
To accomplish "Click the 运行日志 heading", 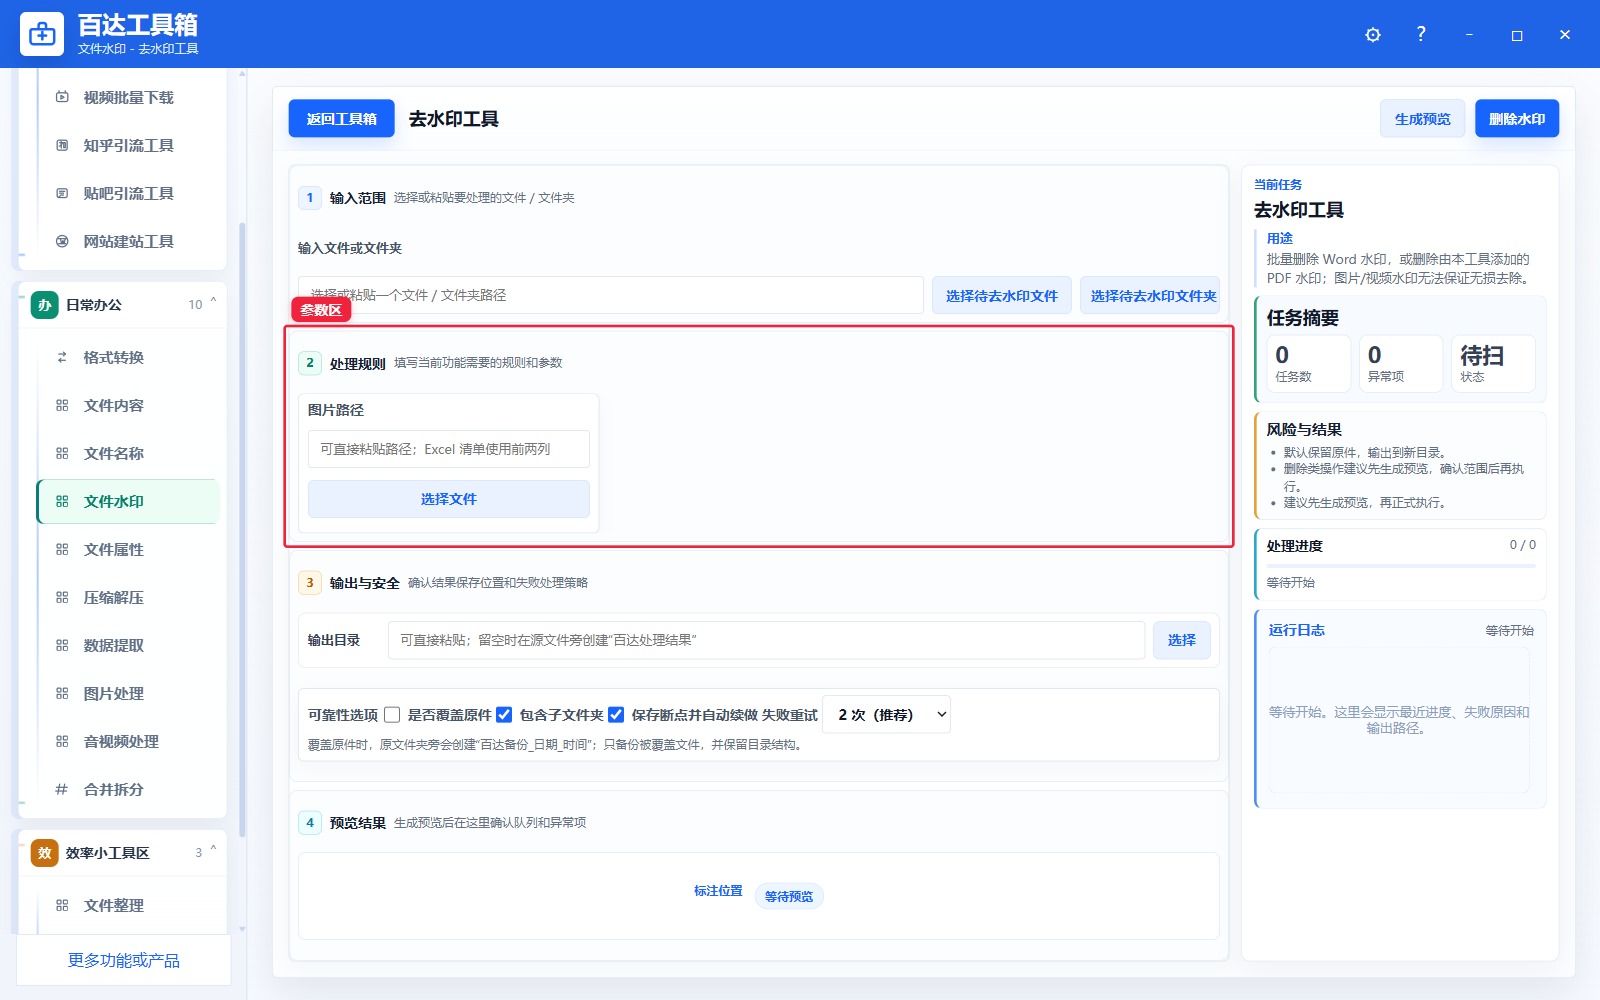I will (1296, 630).
